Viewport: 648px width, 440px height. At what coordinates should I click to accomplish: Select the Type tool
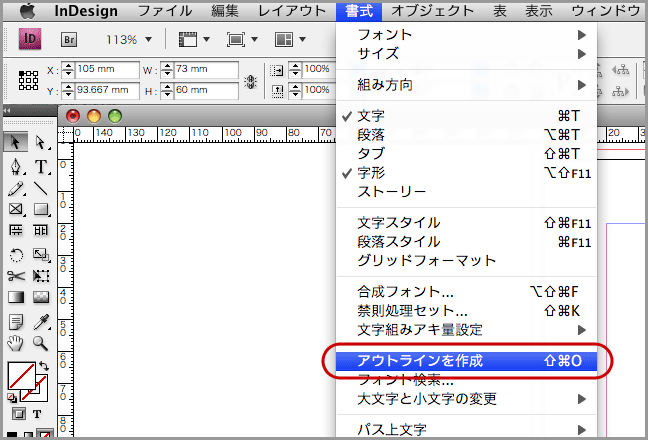pos(41,166)
